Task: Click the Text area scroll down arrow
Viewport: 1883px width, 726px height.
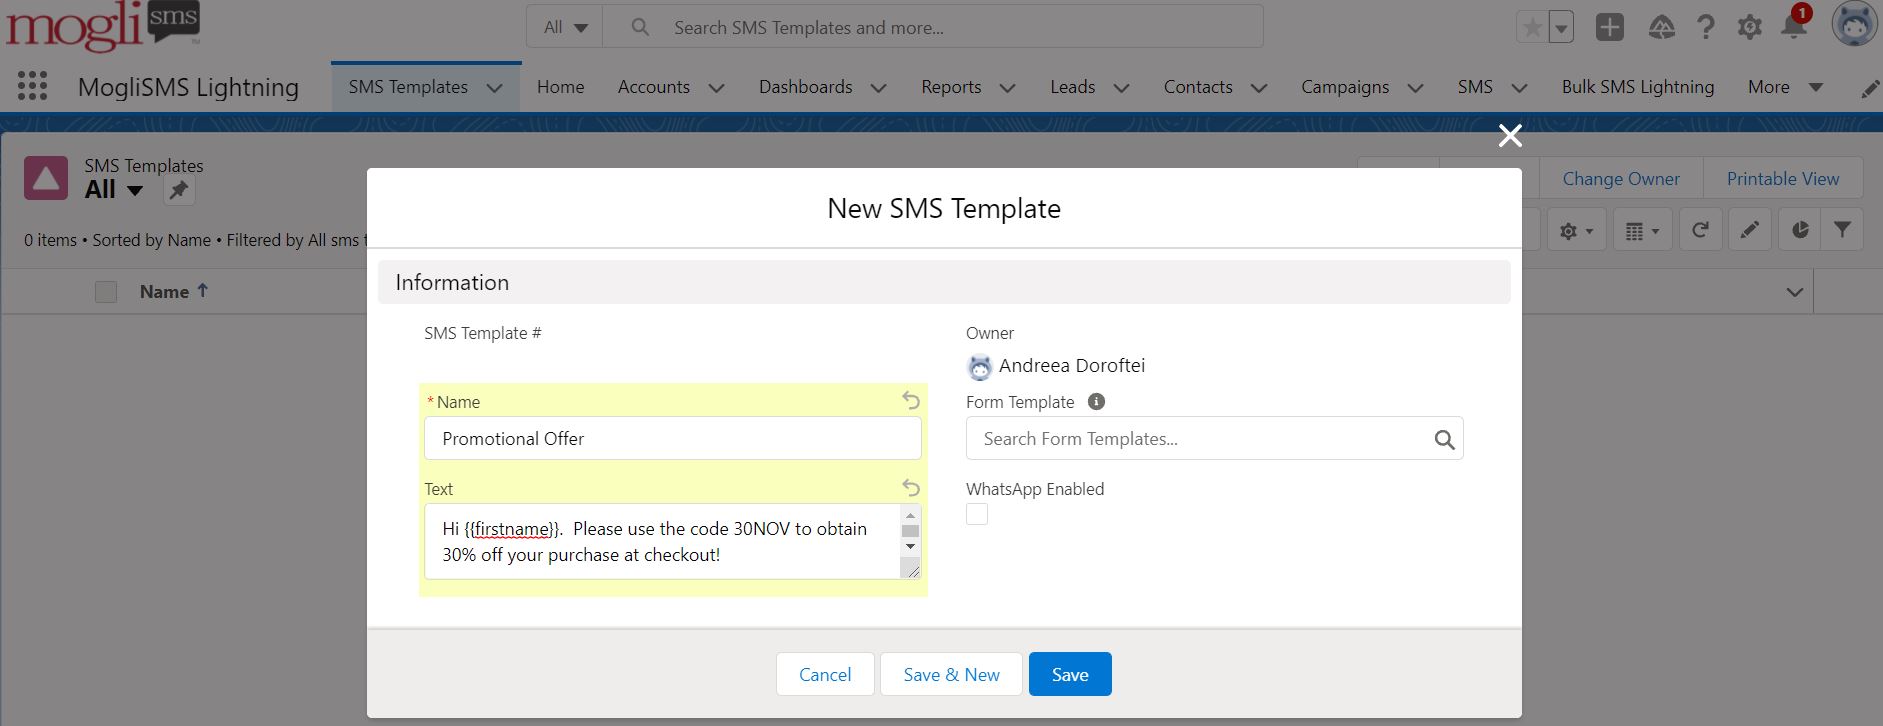Action: click(x=910, y=546)
